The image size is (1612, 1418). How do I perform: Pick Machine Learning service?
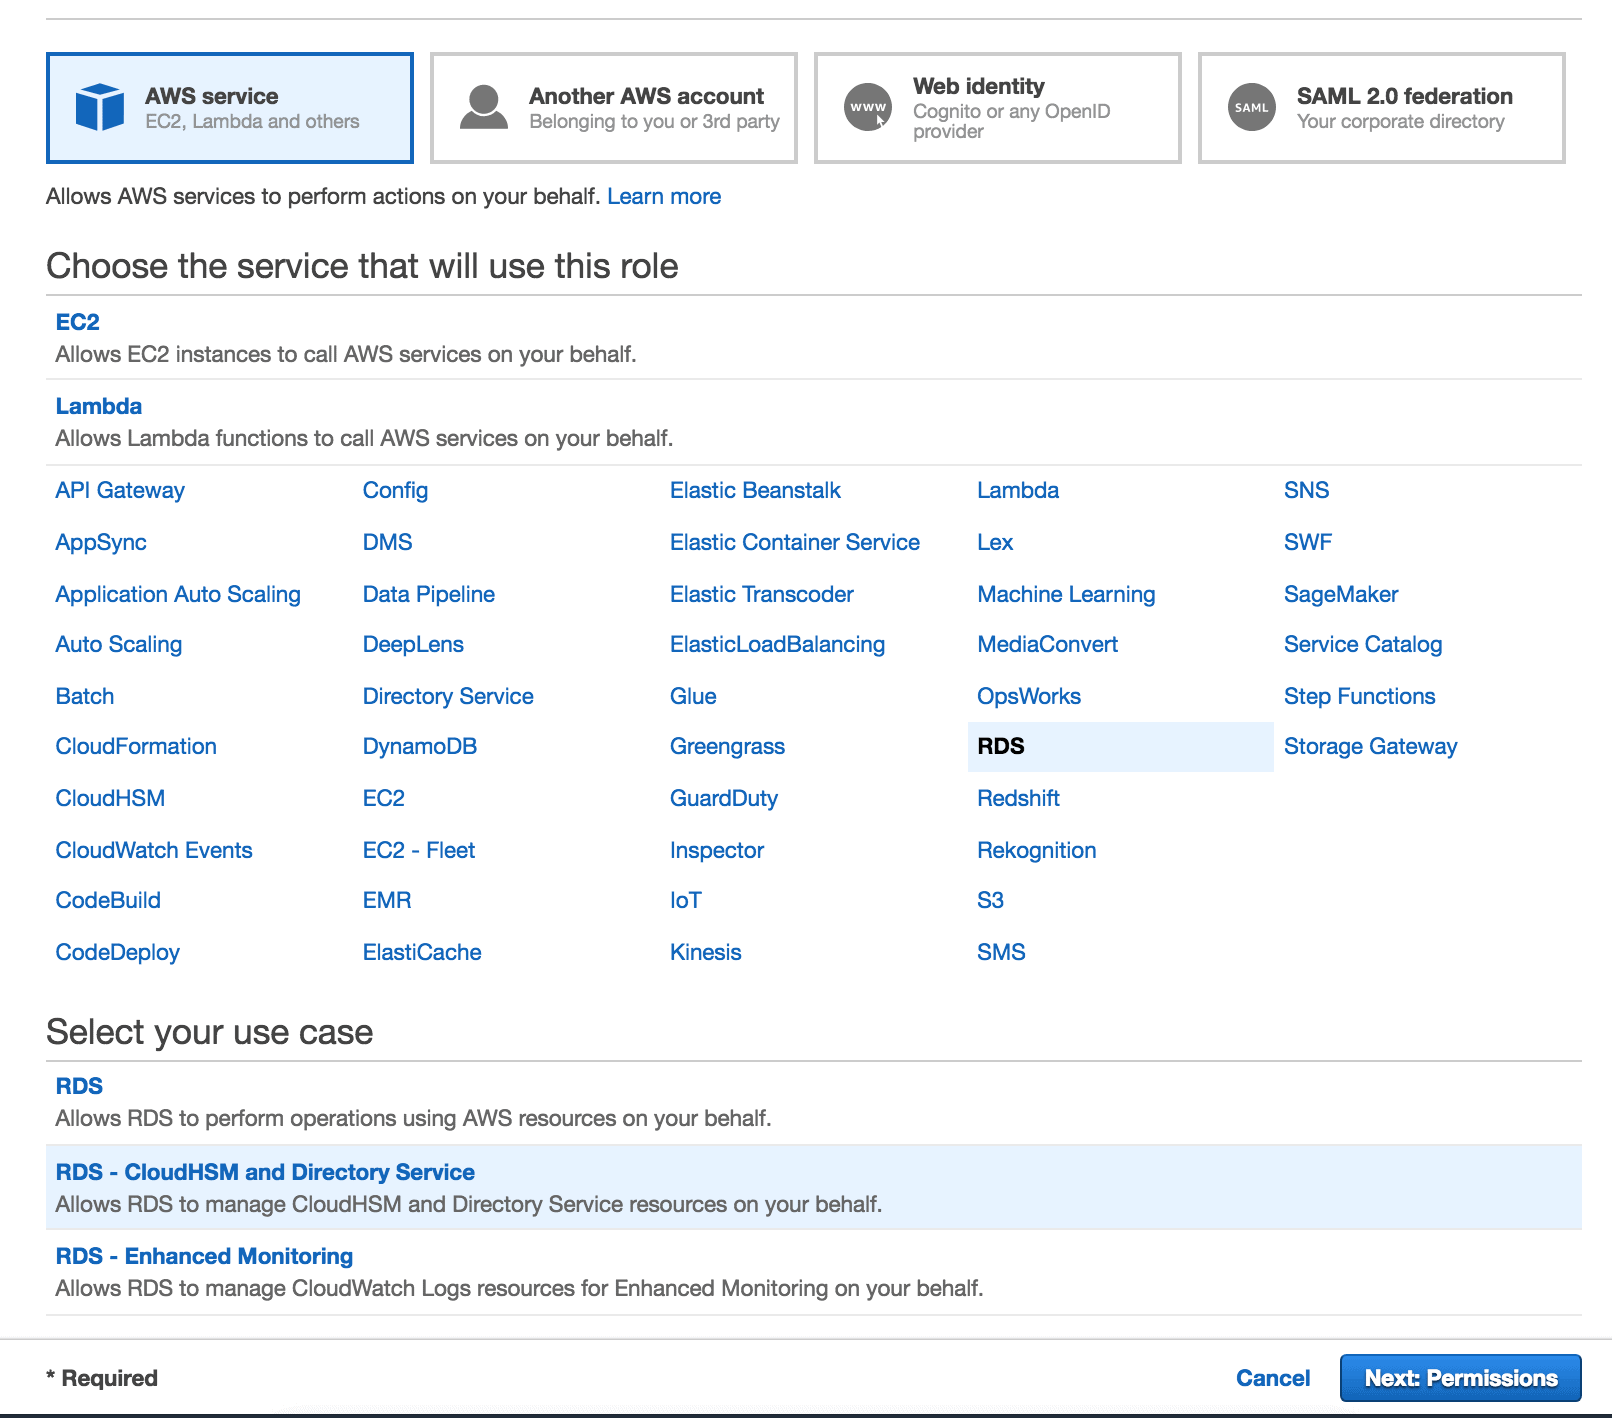[x=1066, y=594]
